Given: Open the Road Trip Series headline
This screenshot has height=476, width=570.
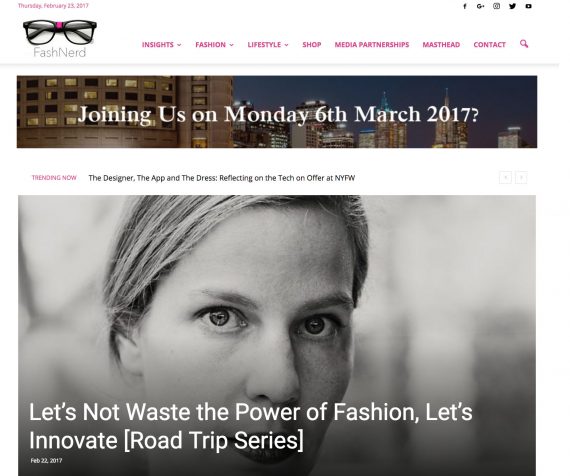Looking at the screenshot, I should tap(251, 426).
